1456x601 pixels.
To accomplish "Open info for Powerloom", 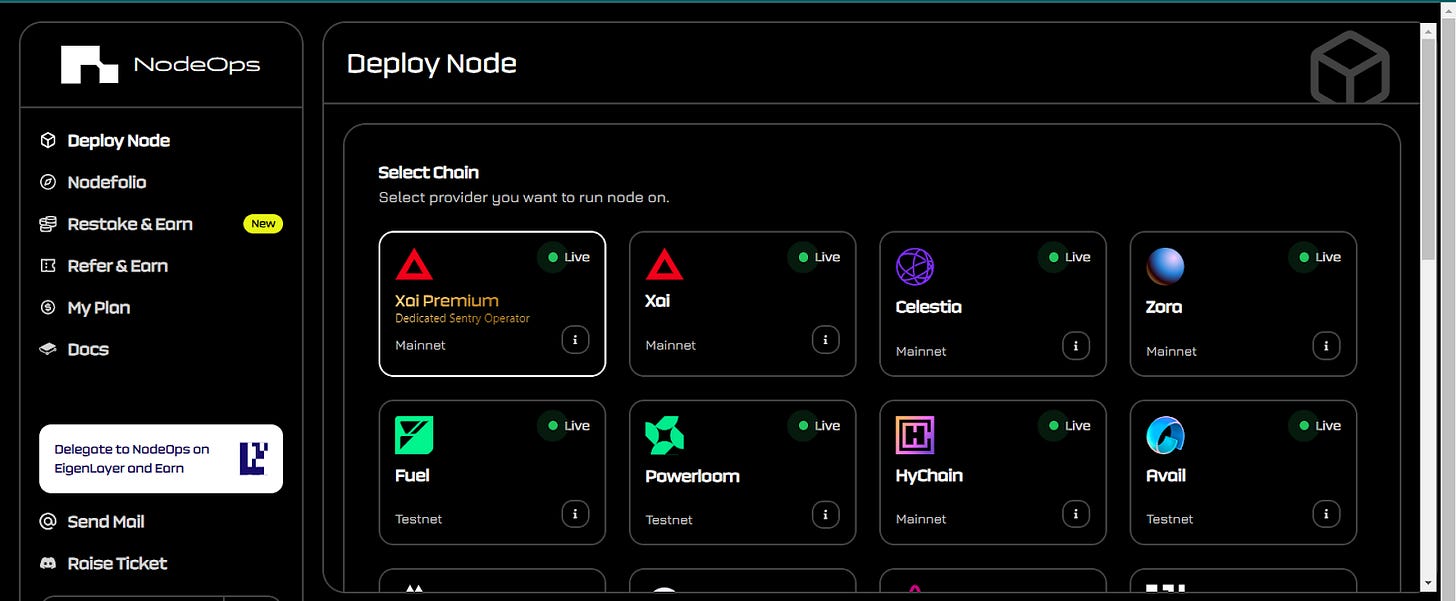I will point(825,514).
